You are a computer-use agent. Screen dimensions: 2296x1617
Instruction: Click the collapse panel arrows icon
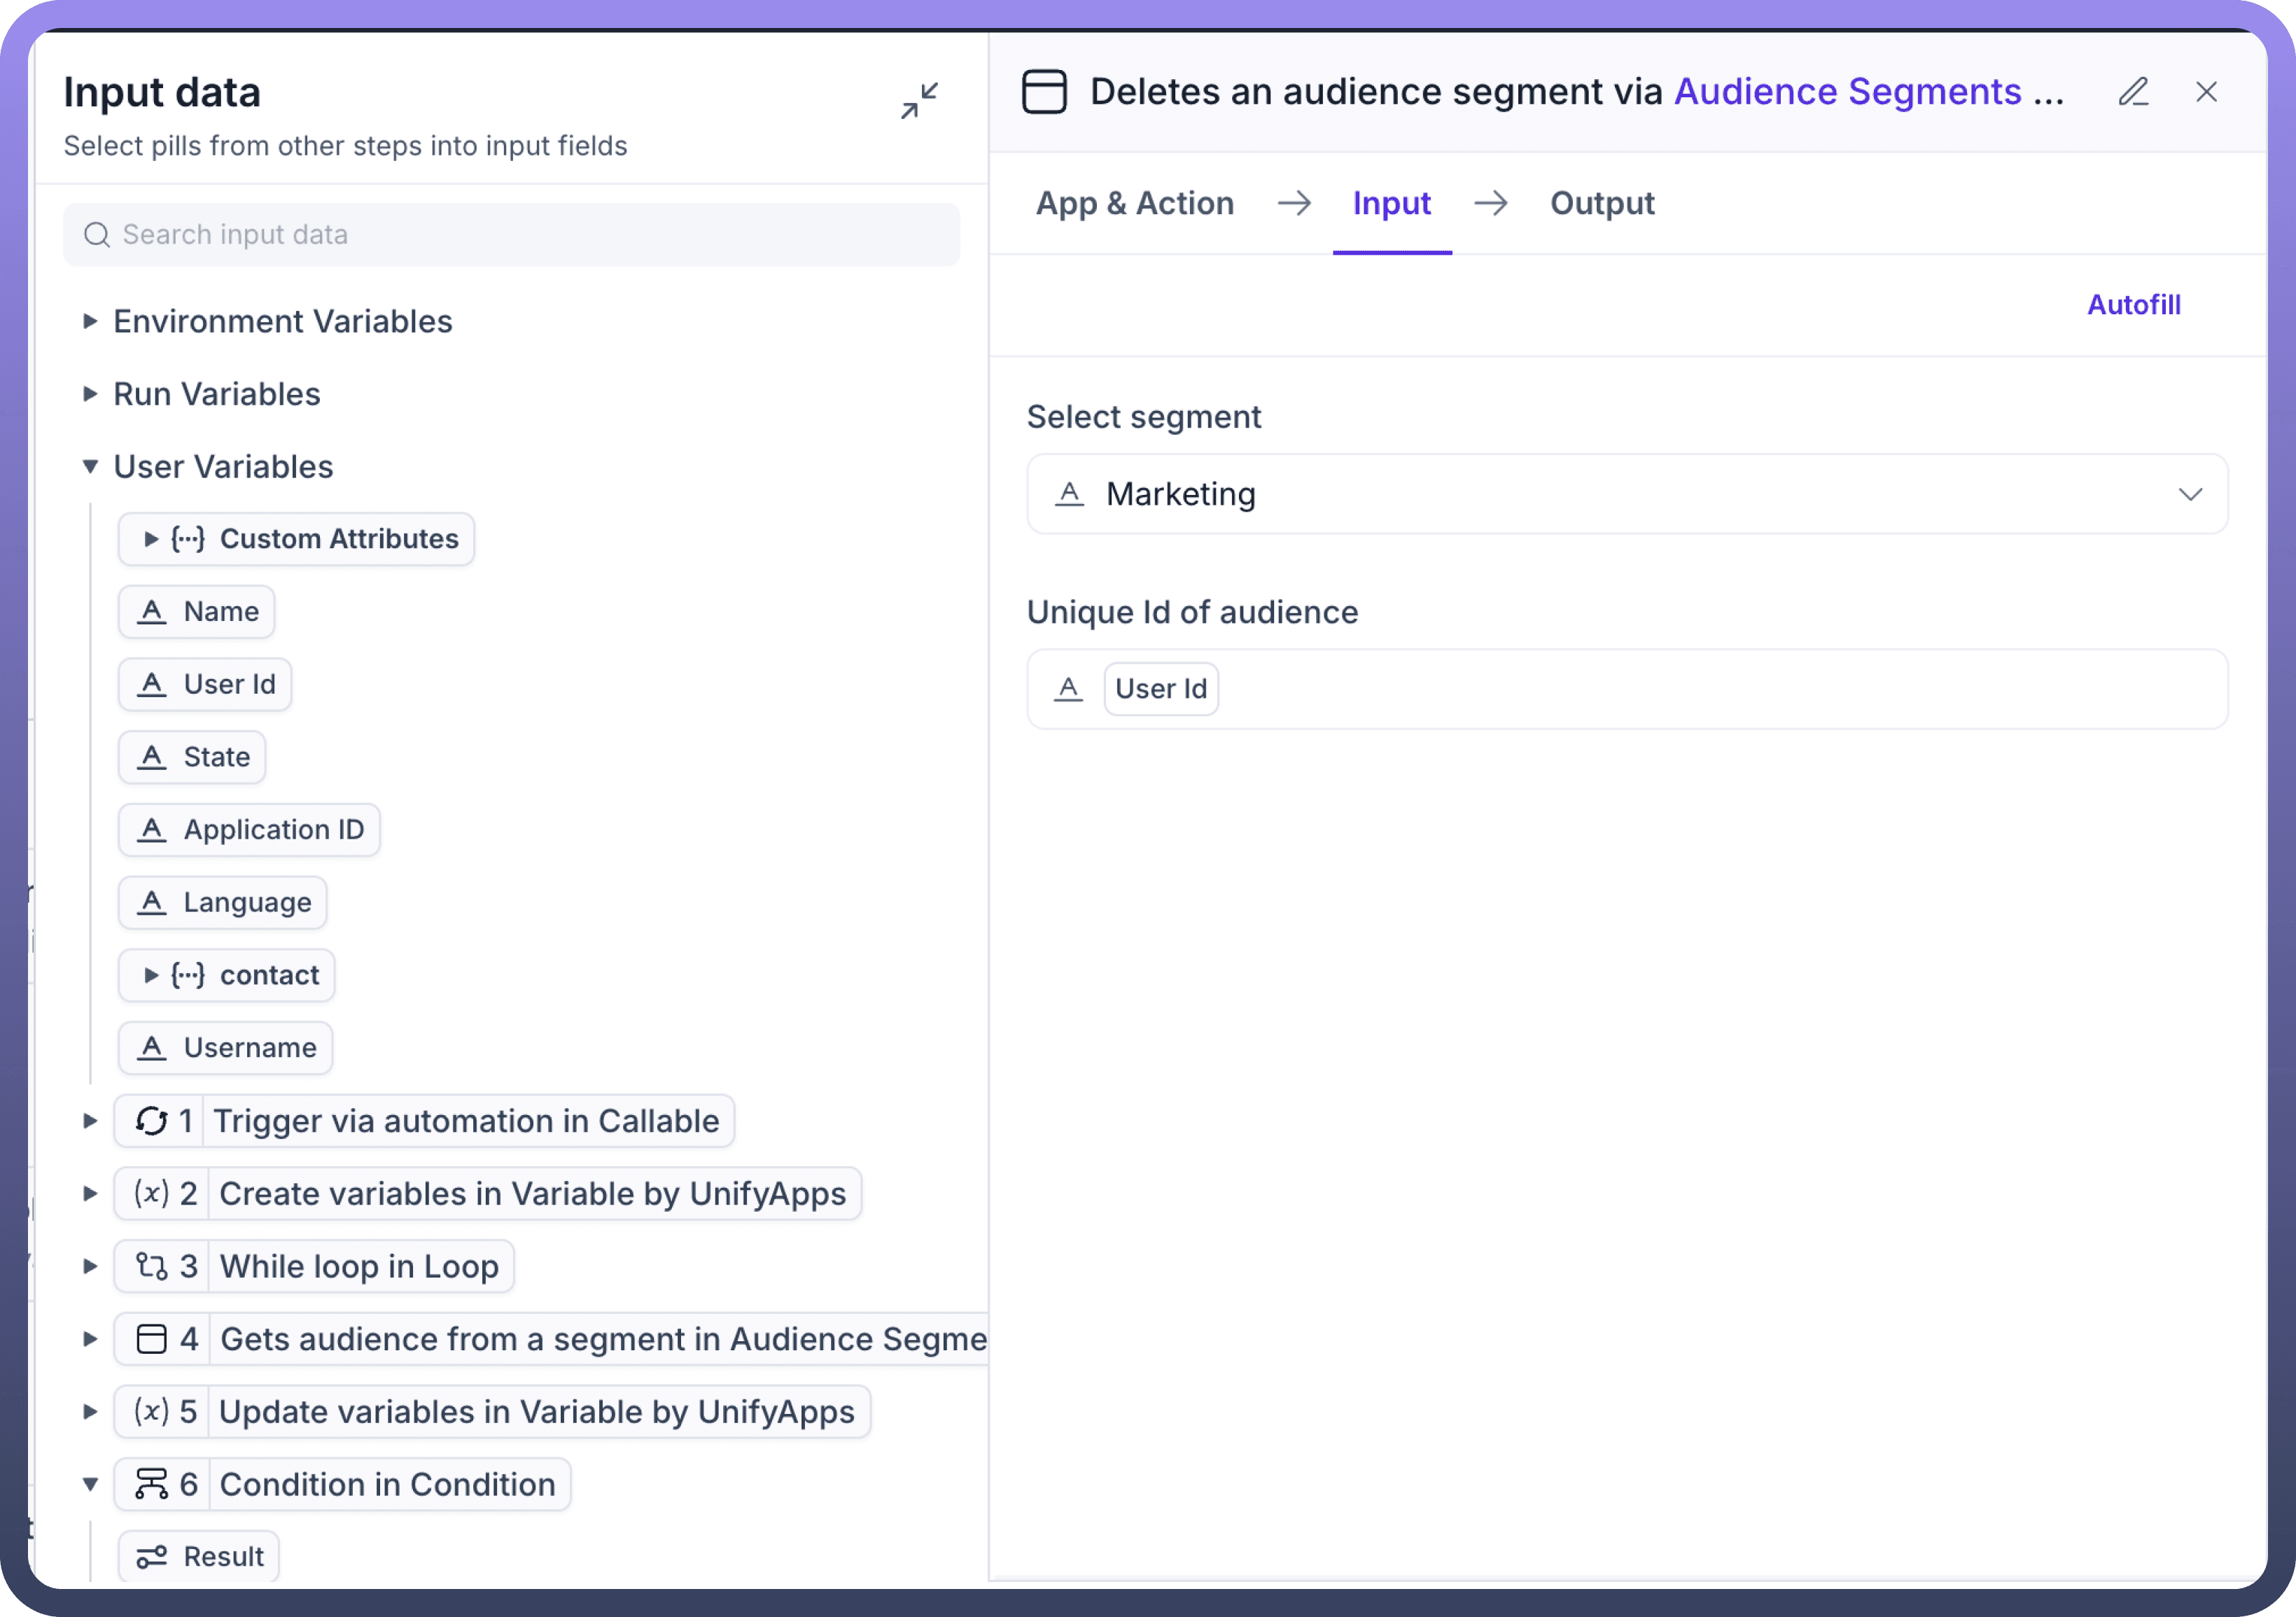click(x=919, y=100)
